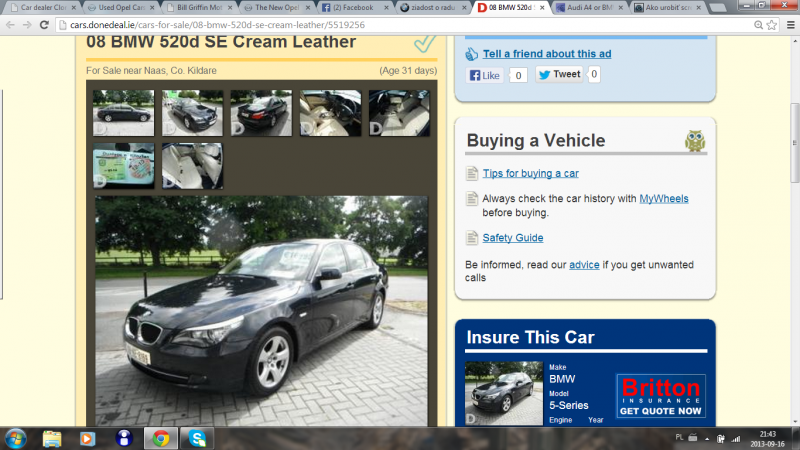This screenshot has height=450, width=800.
Task: Open the Chrome menu icon
Action: tap(791, 24)
